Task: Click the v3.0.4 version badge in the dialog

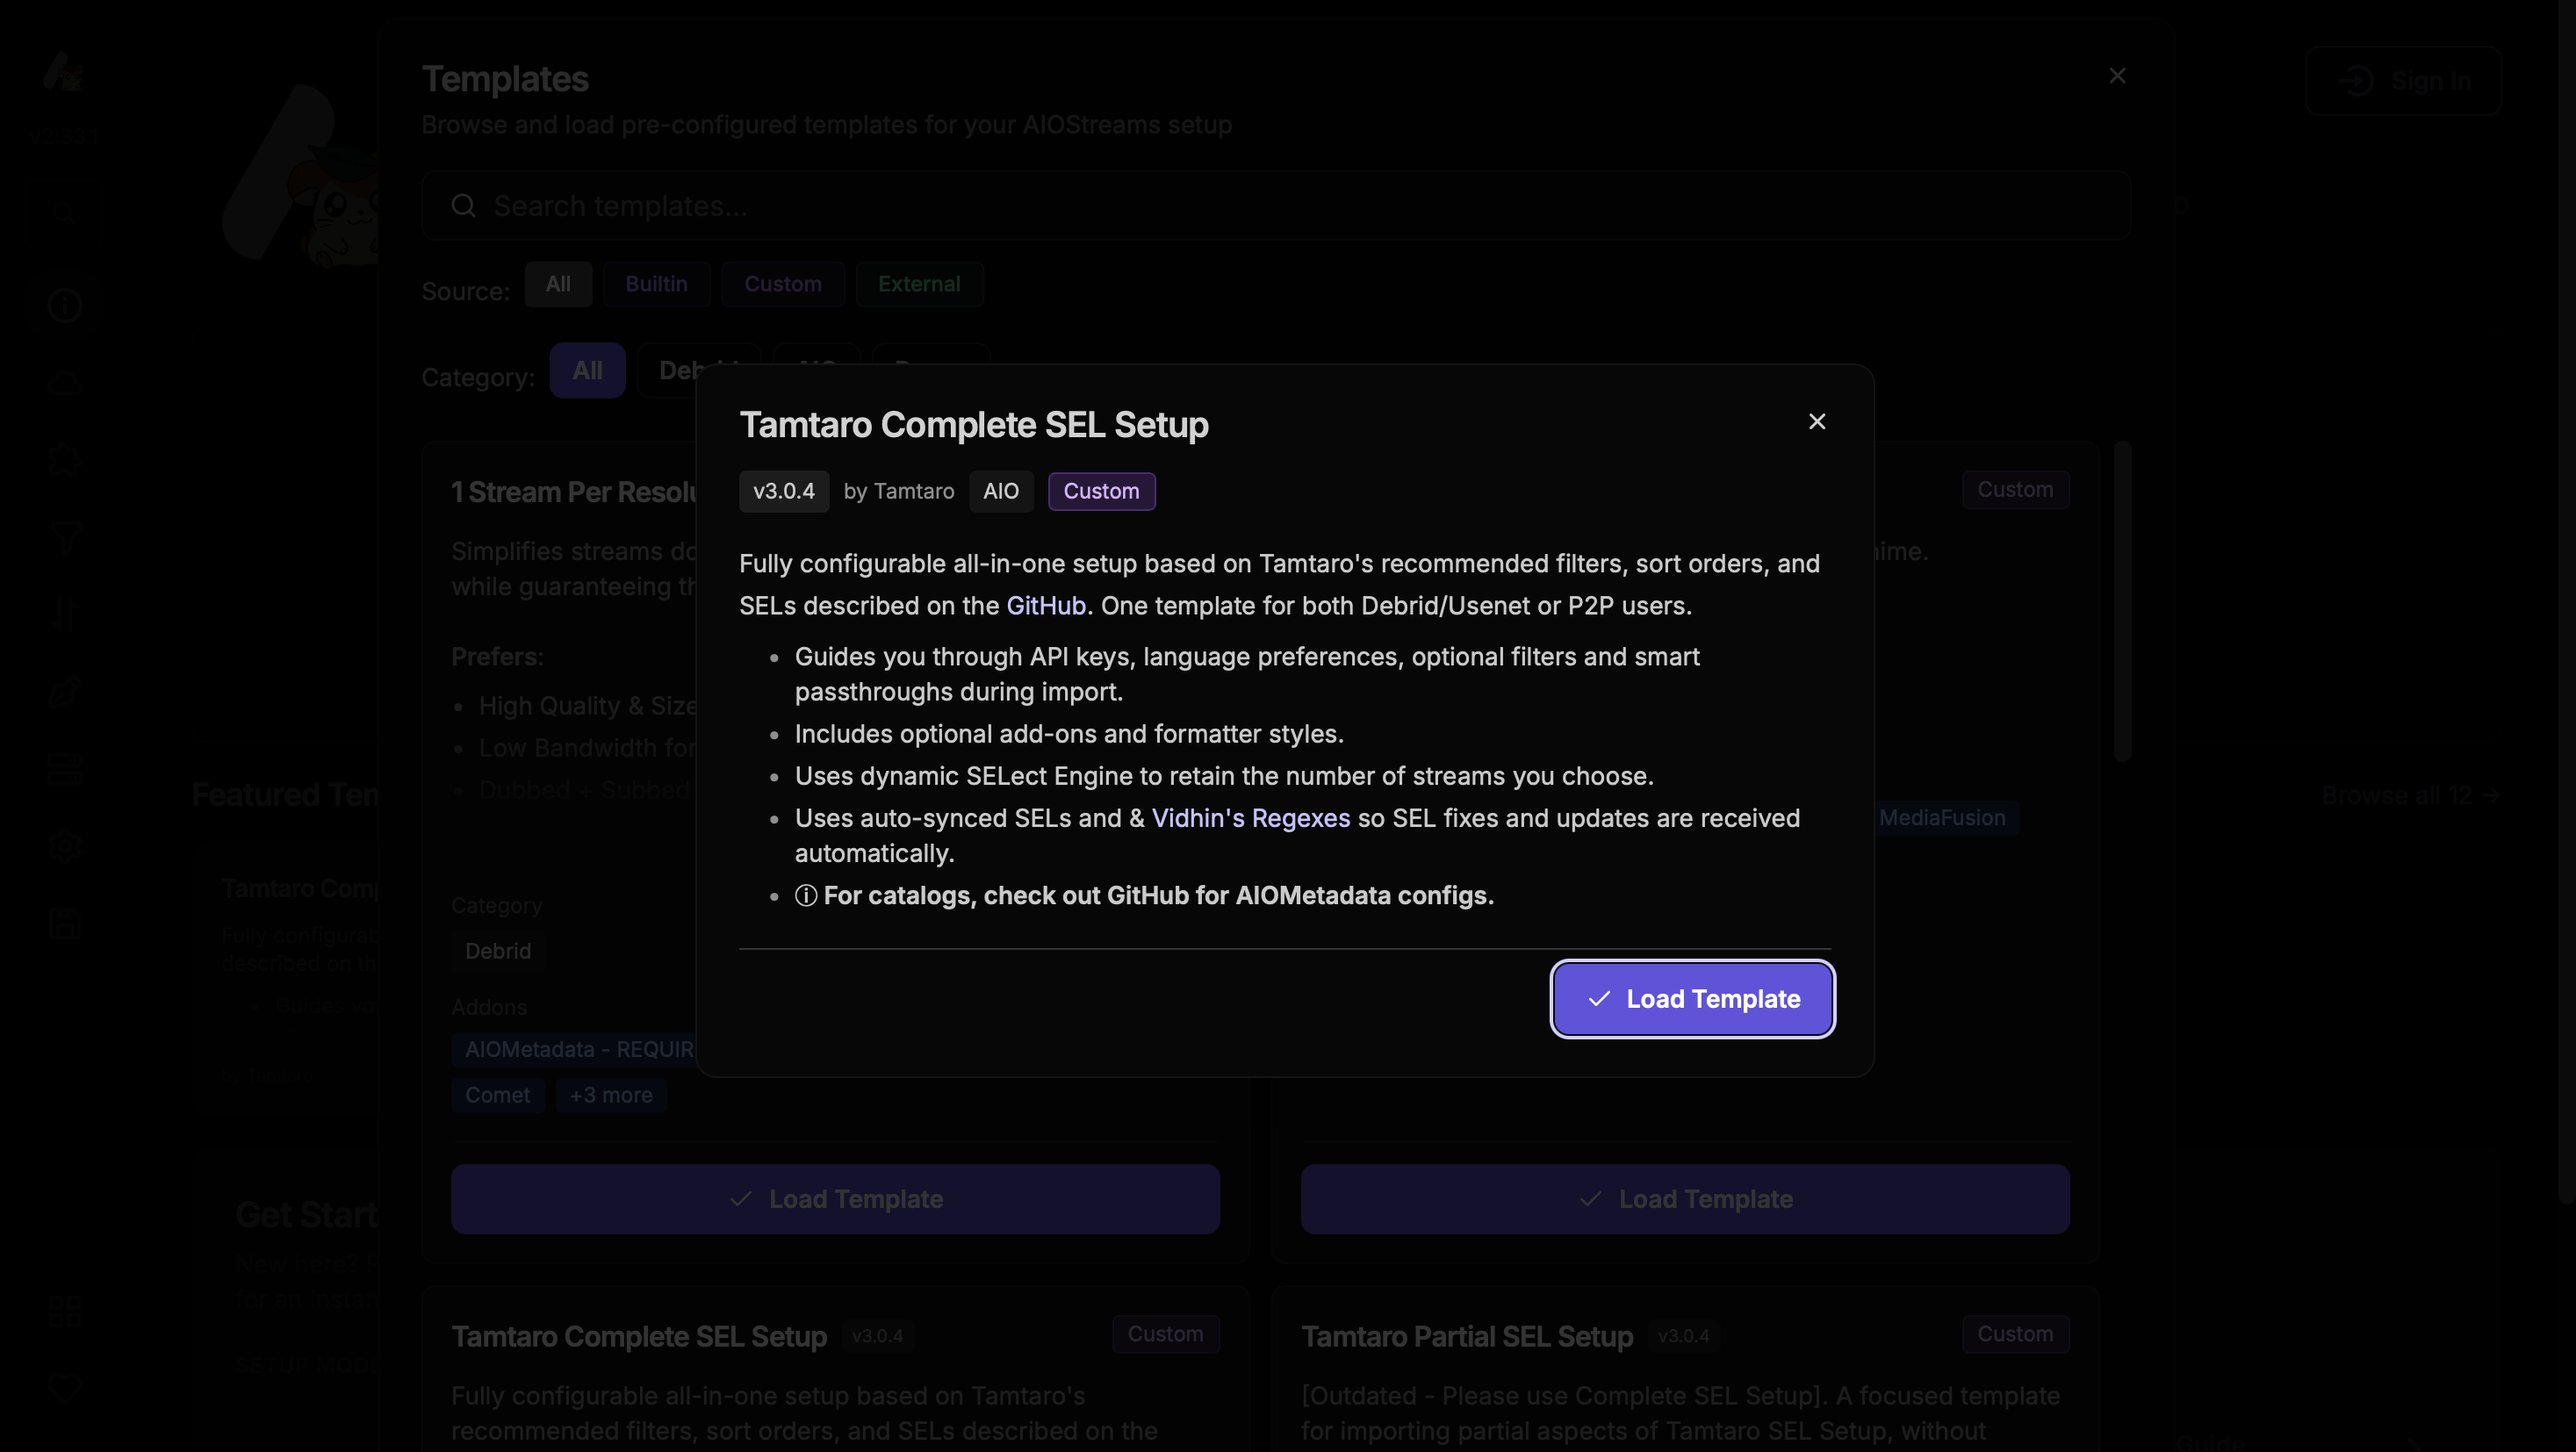Action: pos(783,491)
